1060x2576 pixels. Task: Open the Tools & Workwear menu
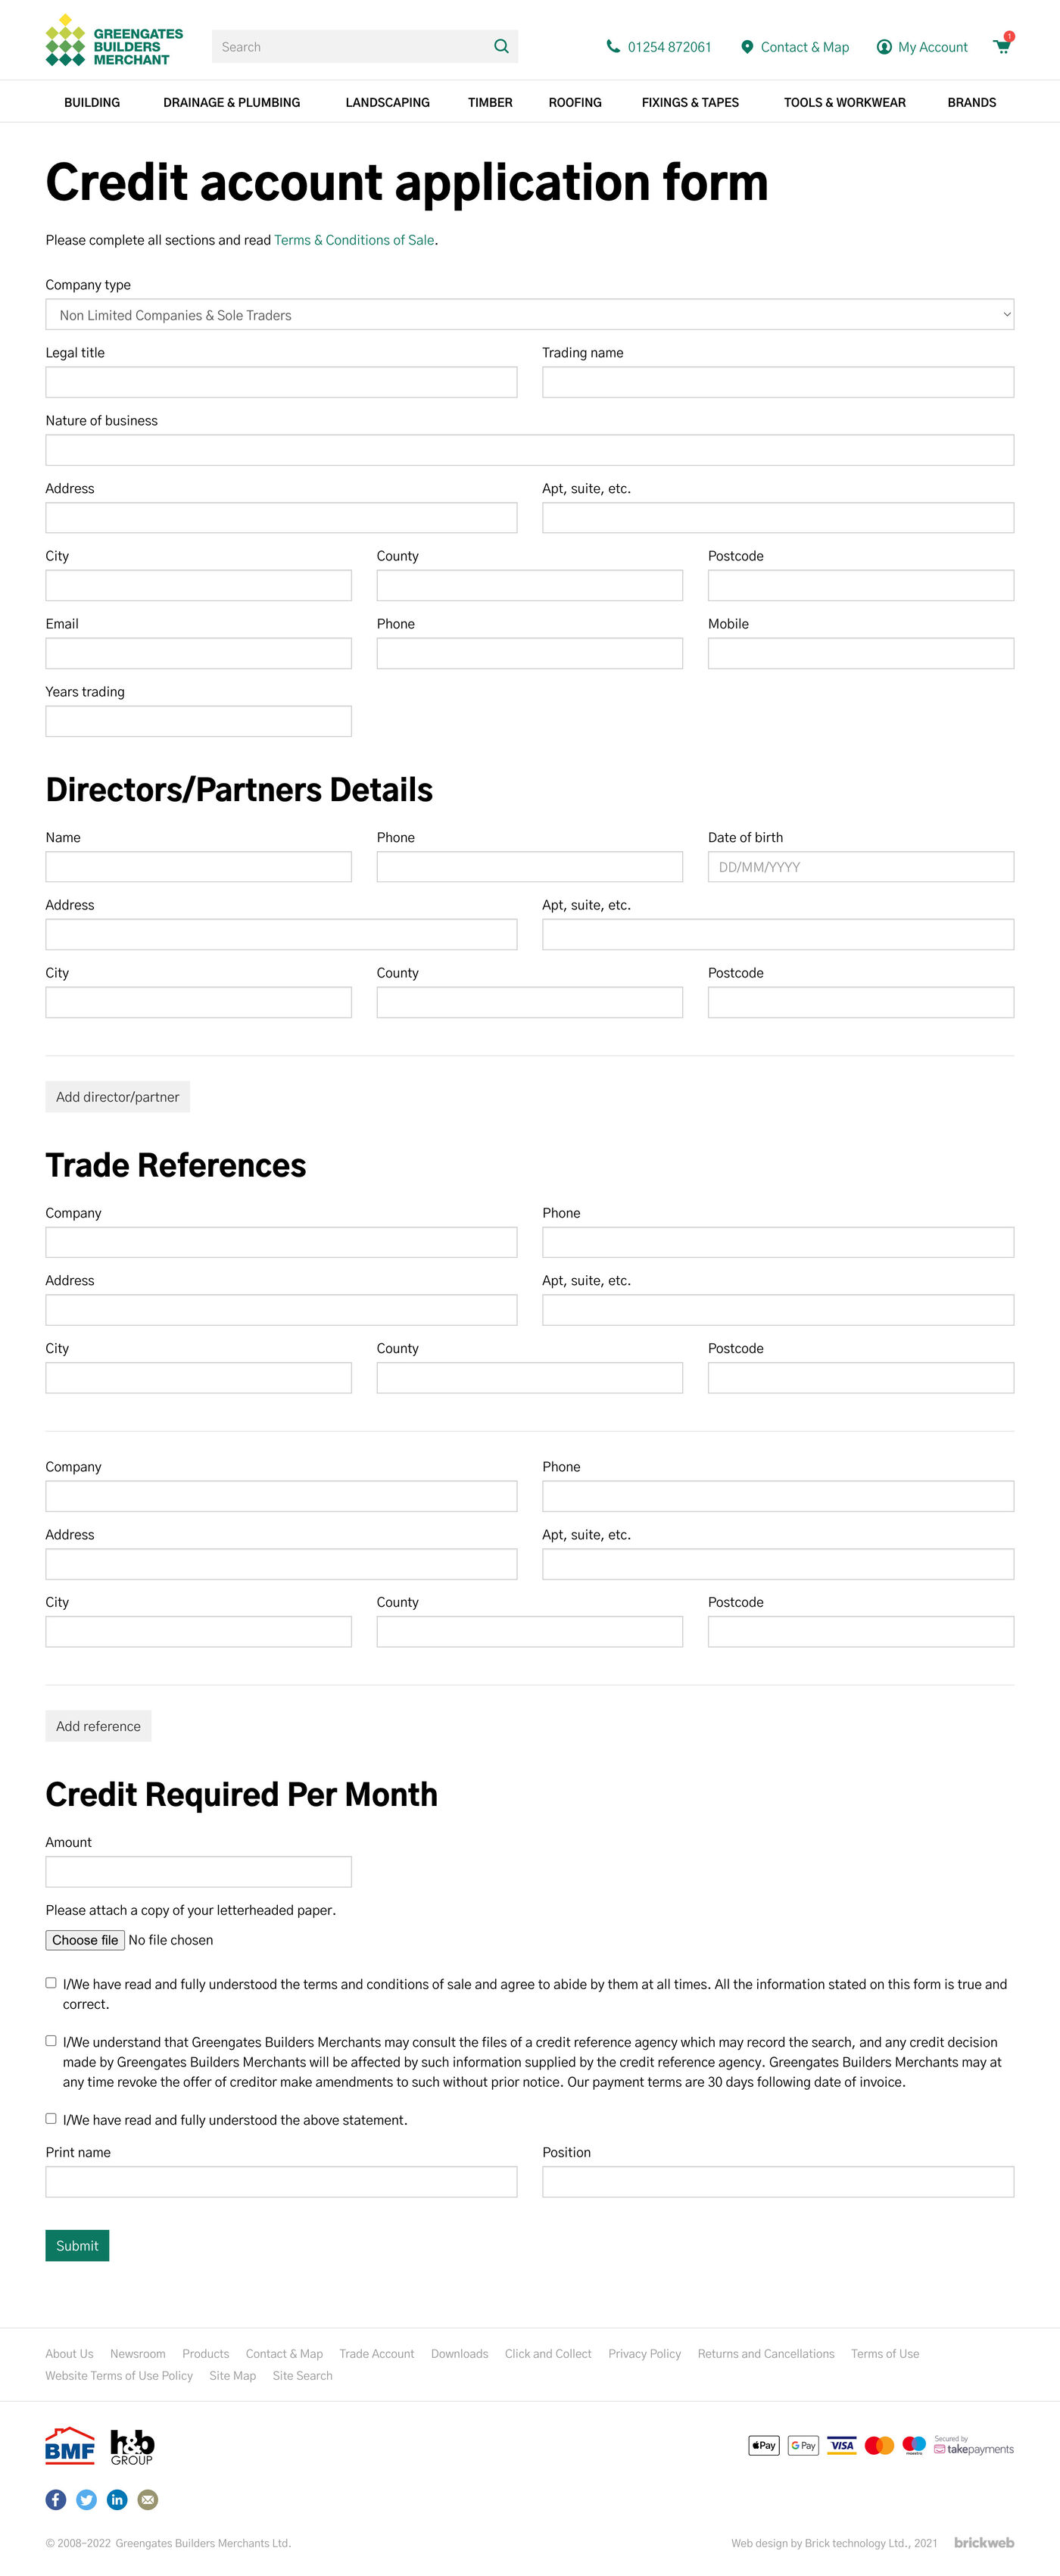844,102
